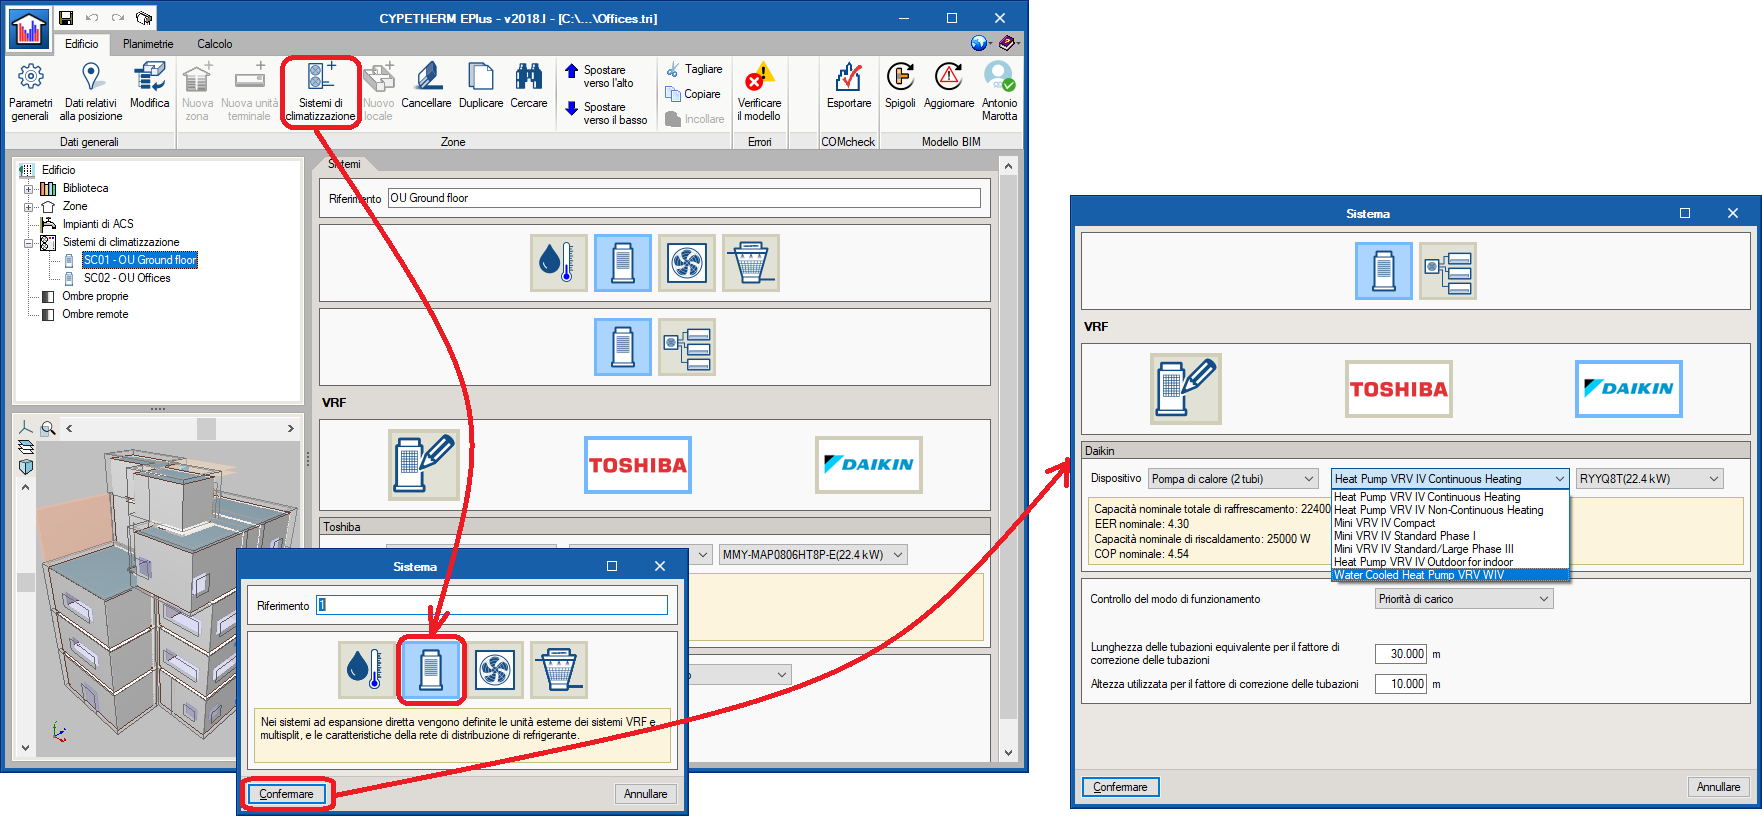Click Confermare in right Sistema dialog

(x=1120, y=787)
